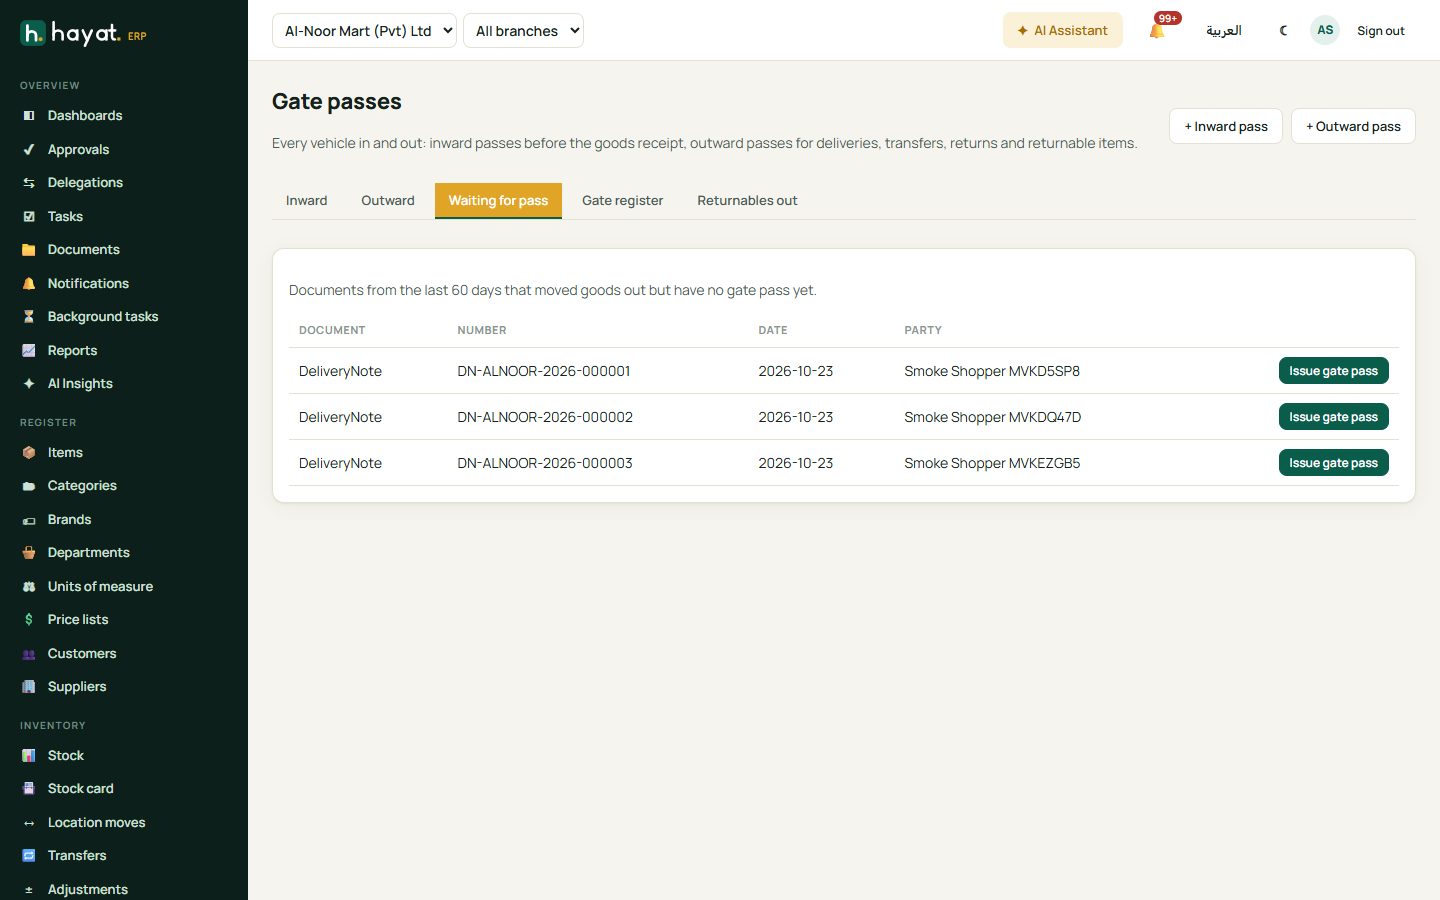Switch language to العربية

[x=1224, y=30]
